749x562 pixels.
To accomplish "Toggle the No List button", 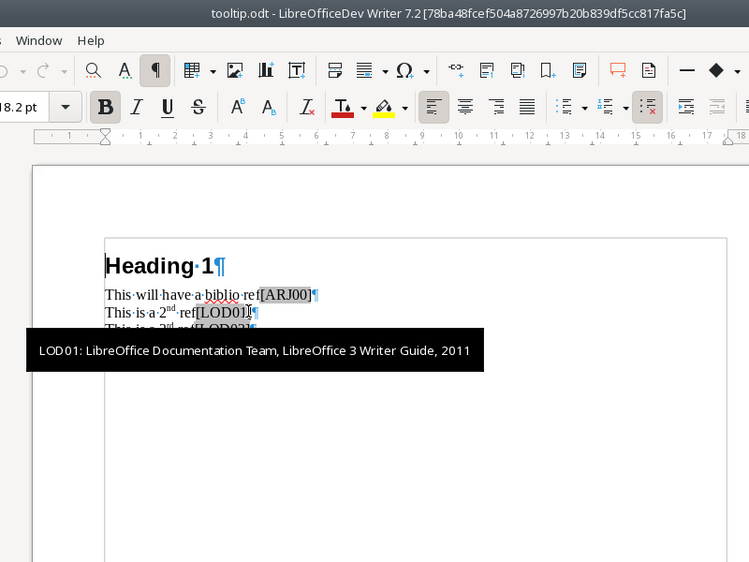I will (647, 107).
